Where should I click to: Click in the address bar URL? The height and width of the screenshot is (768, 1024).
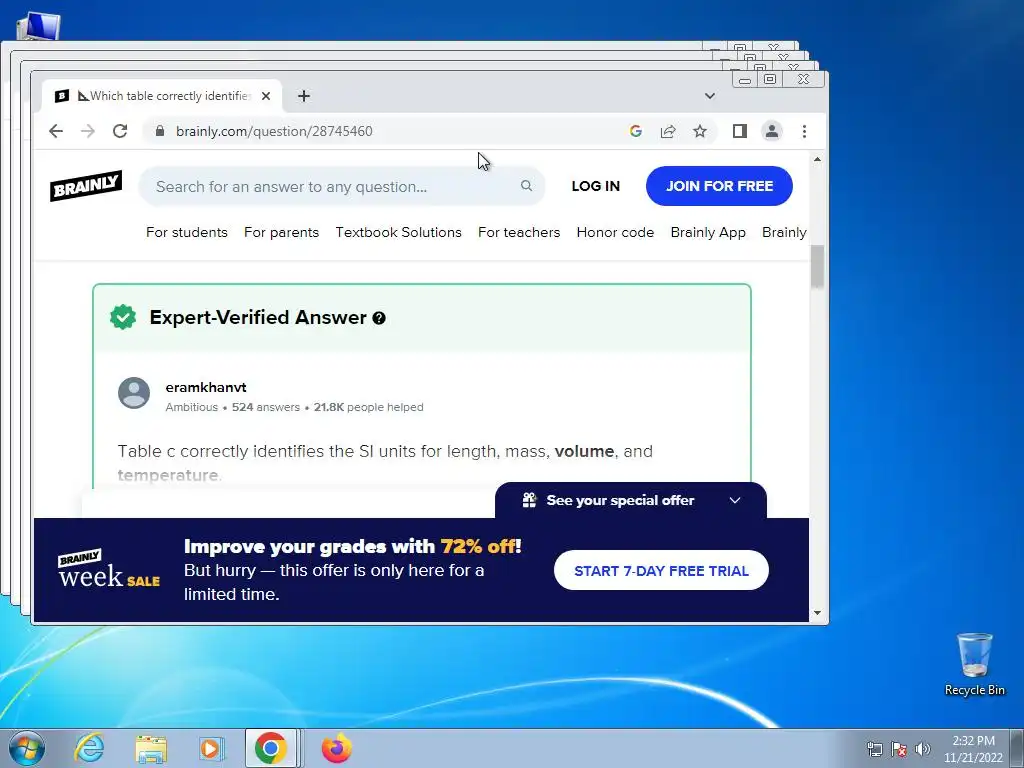[274, 131]
